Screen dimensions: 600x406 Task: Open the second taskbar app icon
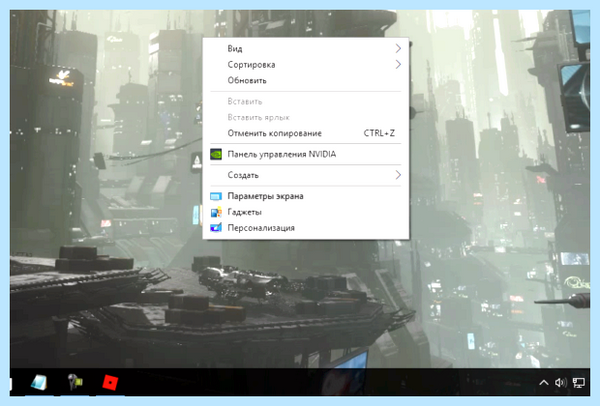(75, 382)
